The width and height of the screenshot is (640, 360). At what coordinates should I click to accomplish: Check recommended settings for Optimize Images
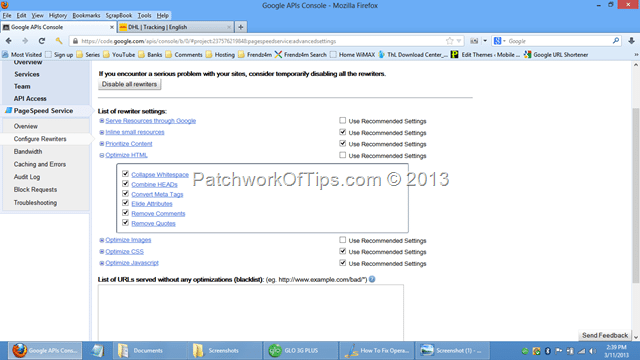342,240
